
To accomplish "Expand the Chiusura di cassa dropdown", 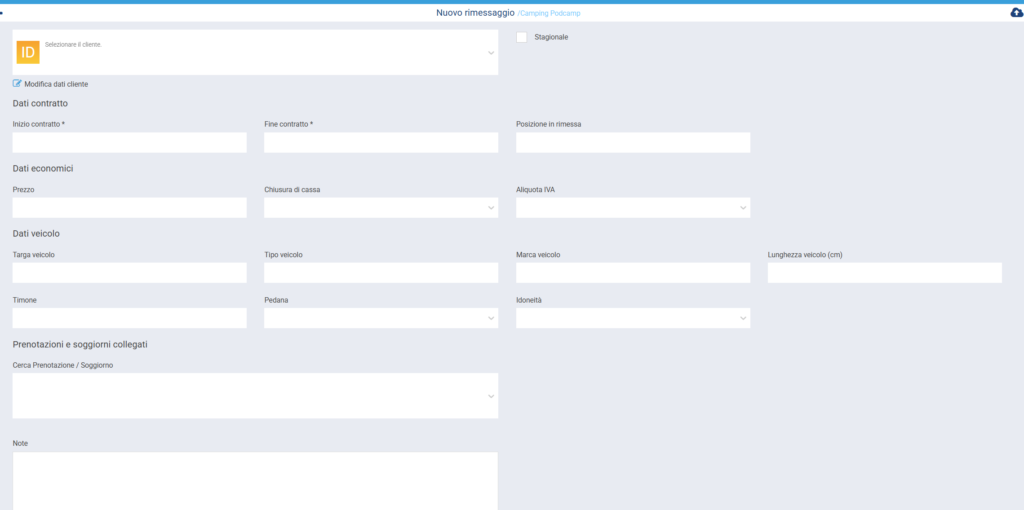I will pyautogui.click(x=380, y=208).
